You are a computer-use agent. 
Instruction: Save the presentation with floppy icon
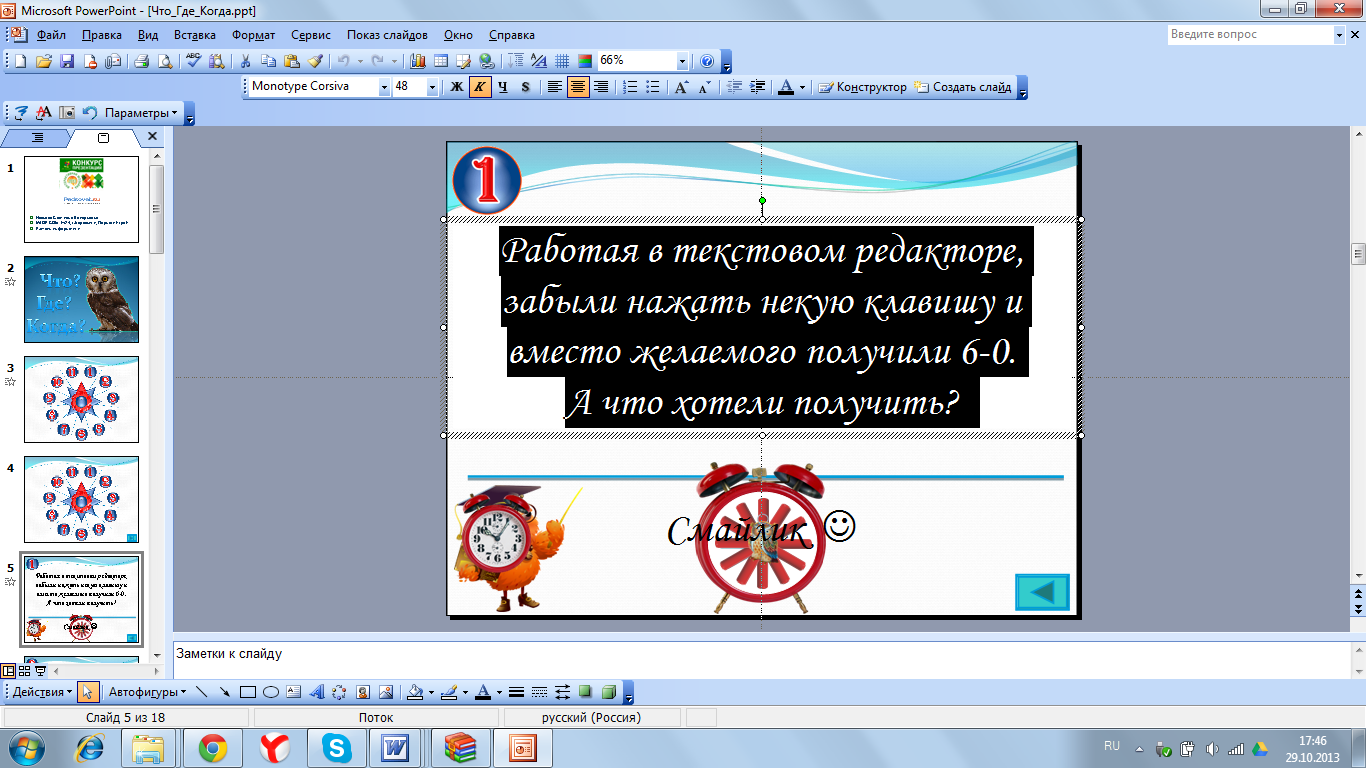point(67,61)
